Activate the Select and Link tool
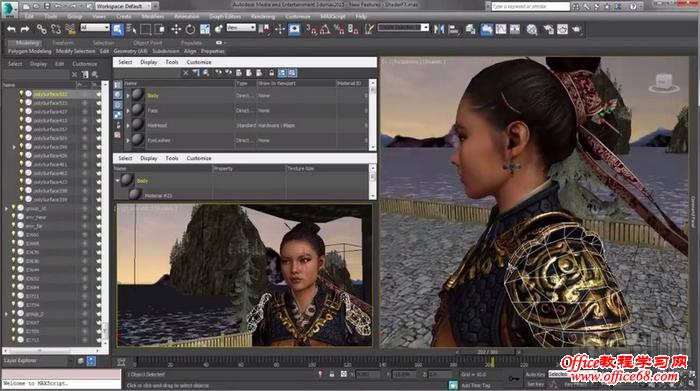 coord(42,29)
